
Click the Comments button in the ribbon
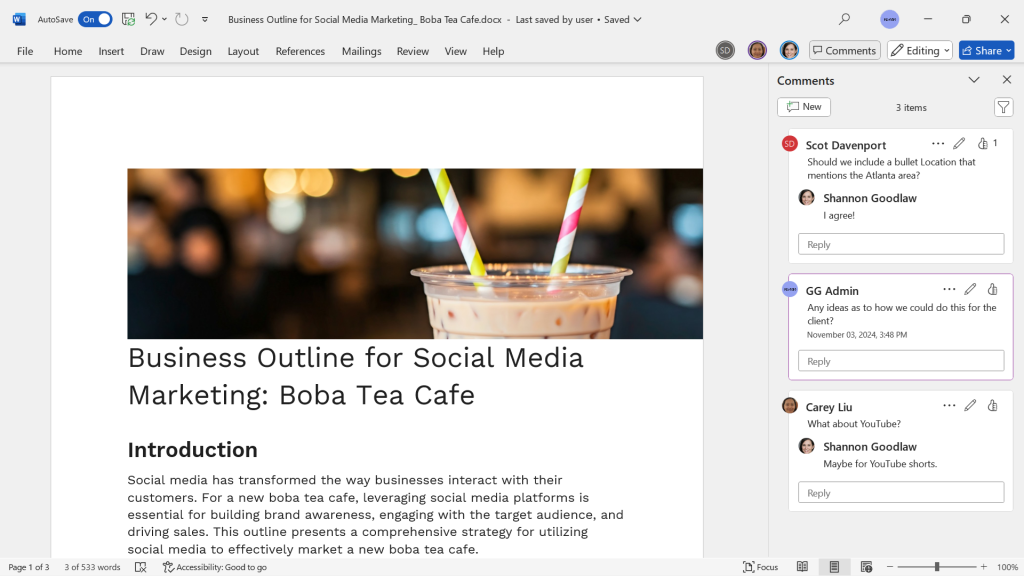844,50
